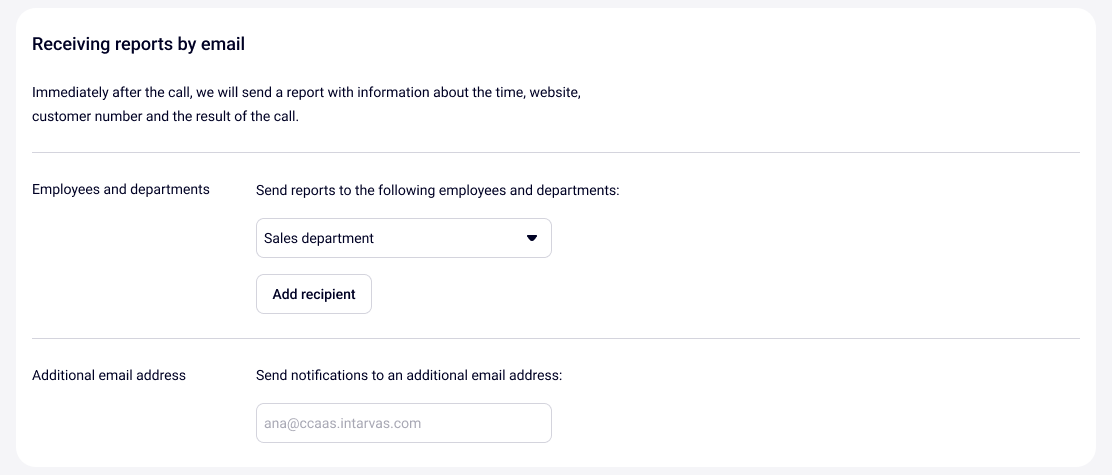This screenshot has width=1112, height=475.
Task: Click the 'Sales department' selected value text
Action: (x=319, y=239)
